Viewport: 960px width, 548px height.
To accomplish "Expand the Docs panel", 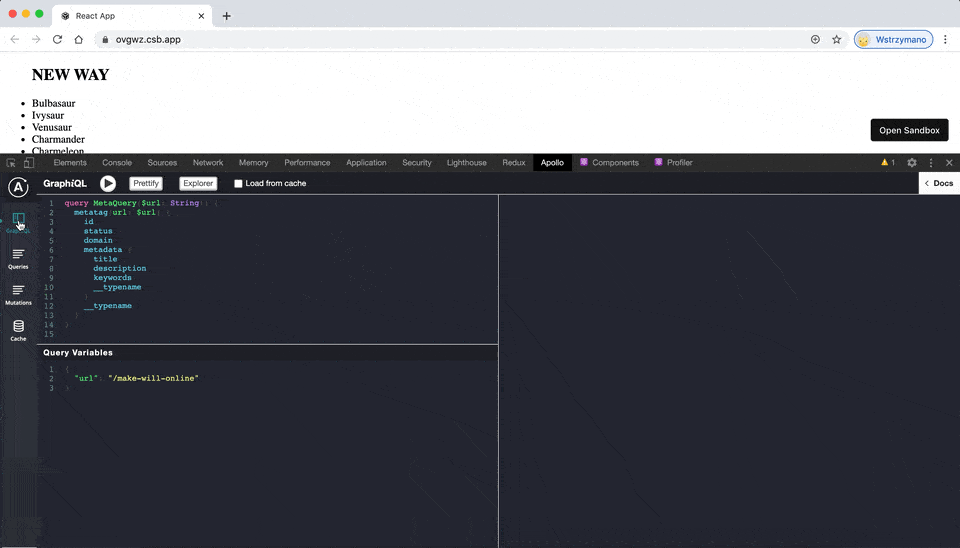I will pyautogui.click(x=939, y=183).
